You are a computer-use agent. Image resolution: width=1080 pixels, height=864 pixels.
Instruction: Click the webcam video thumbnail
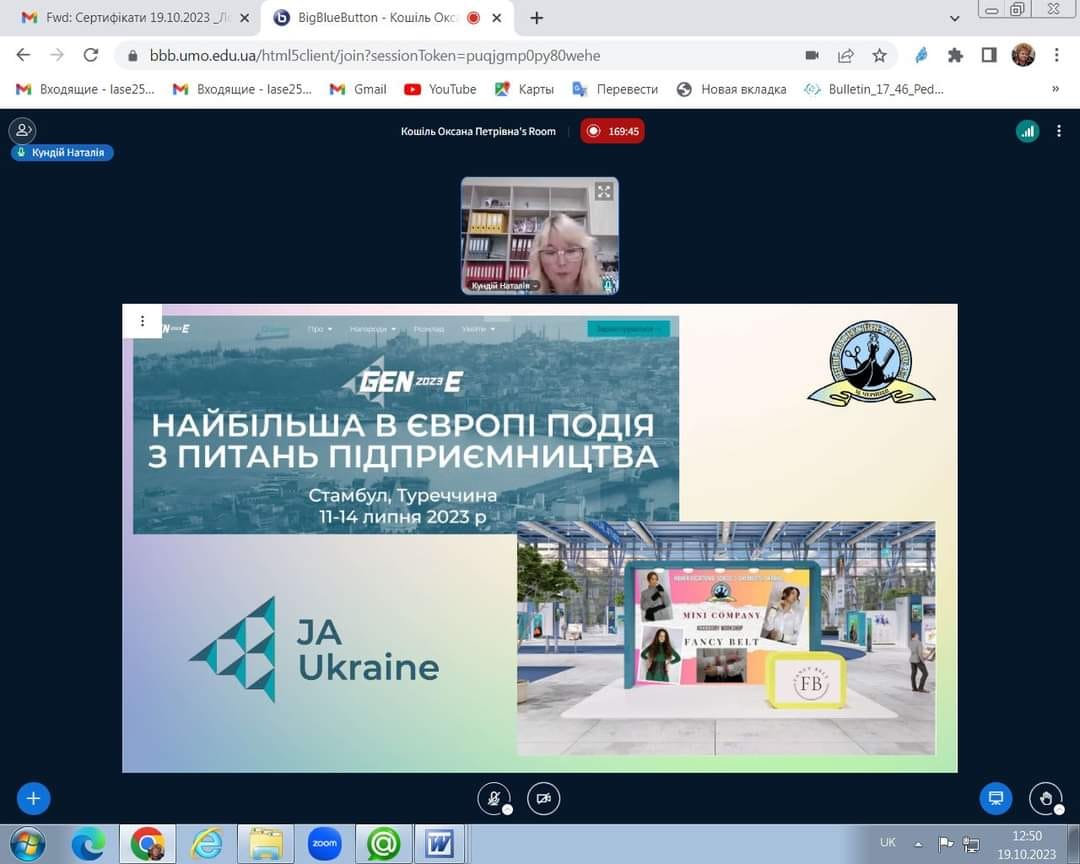pyautogui.click(x=539, y=236)
